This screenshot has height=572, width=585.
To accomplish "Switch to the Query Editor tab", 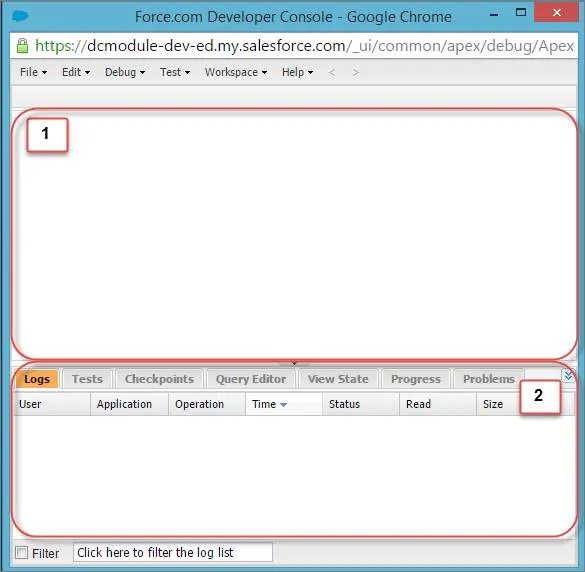I will point(251,379).
